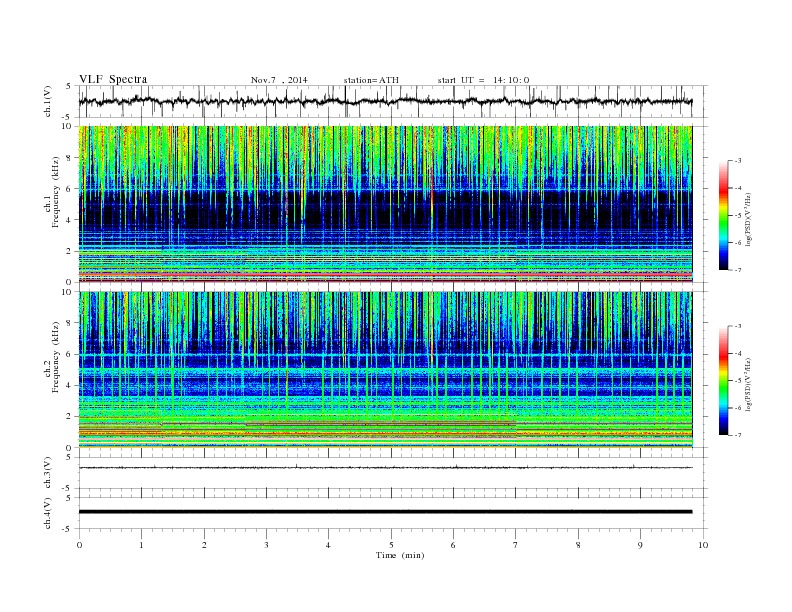Click the 'ch.1(V)' waveform axis label

[48, 101]
